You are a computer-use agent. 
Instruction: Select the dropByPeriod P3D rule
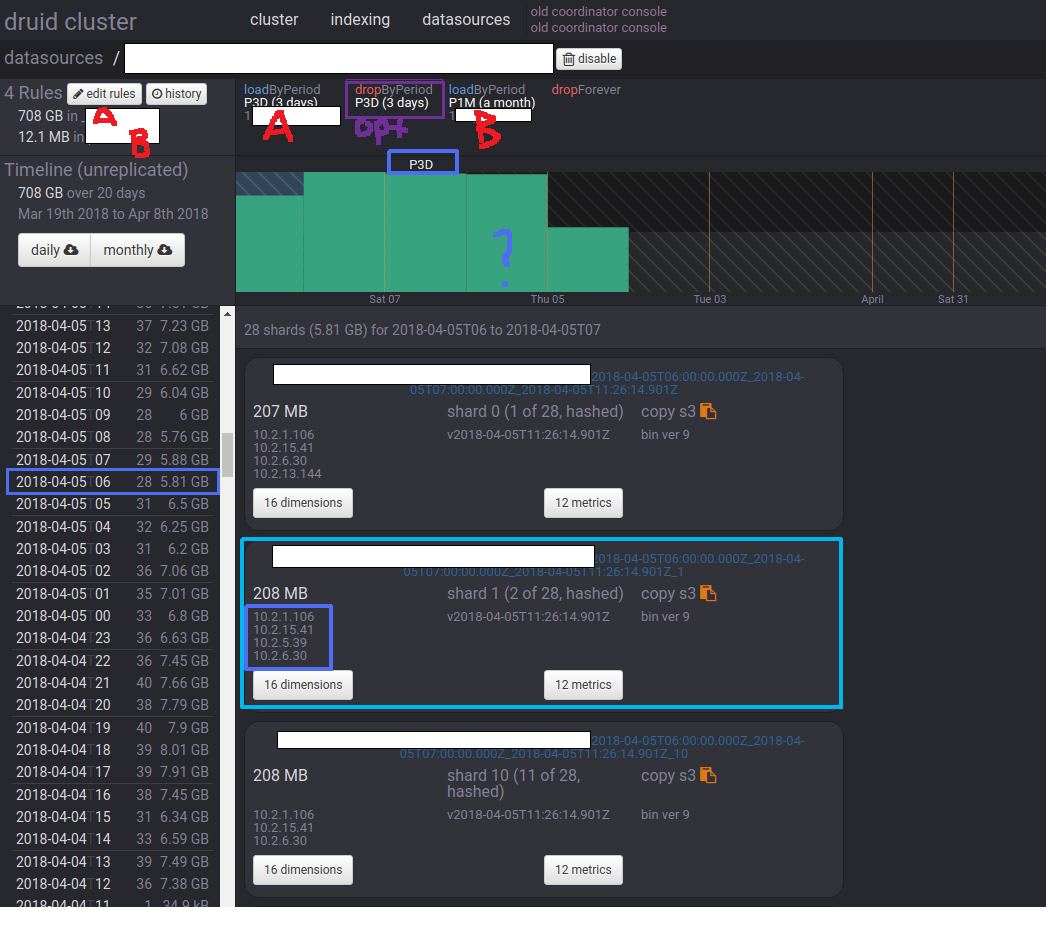point(394,96)
